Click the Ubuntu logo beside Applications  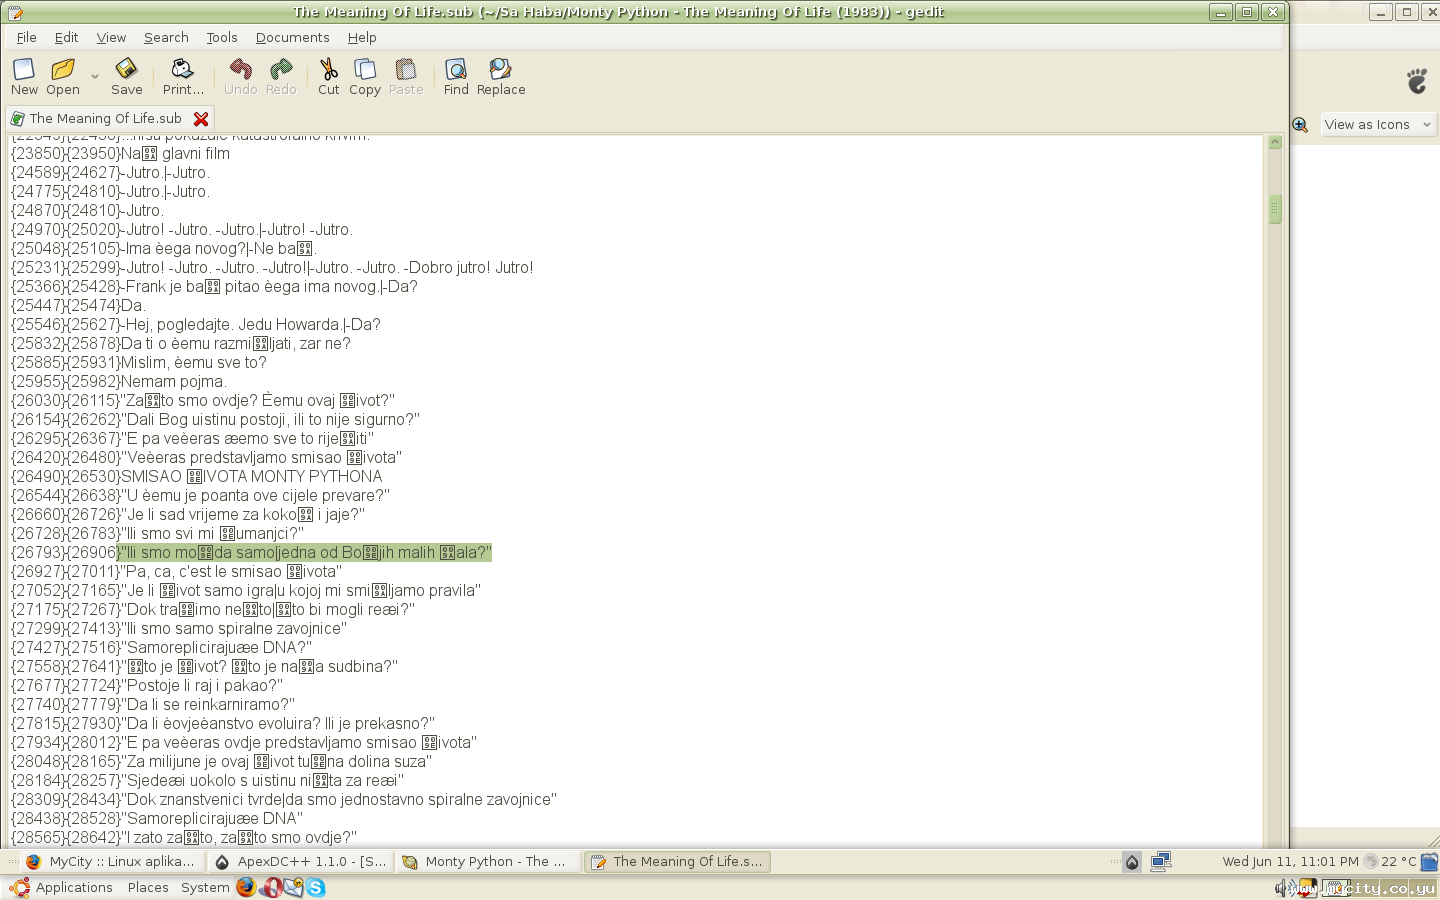click(x=19, y=887)
